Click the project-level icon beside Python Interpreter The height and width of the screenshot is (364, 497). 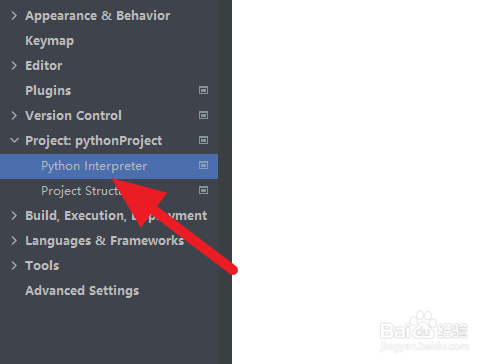coord(203,165)
